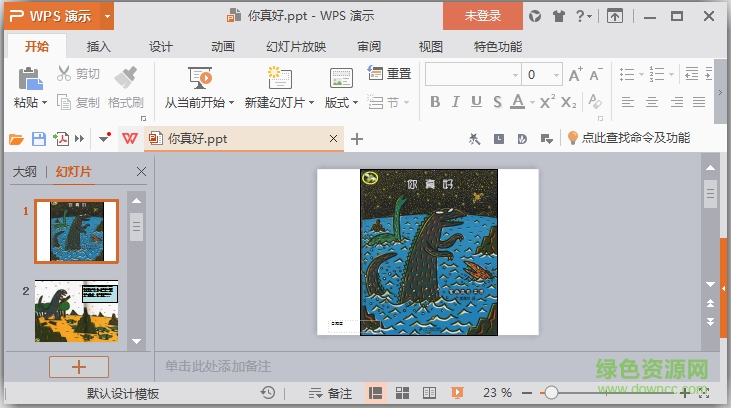
Task: Click the save floppy disk icon
Action: [39, 139]
